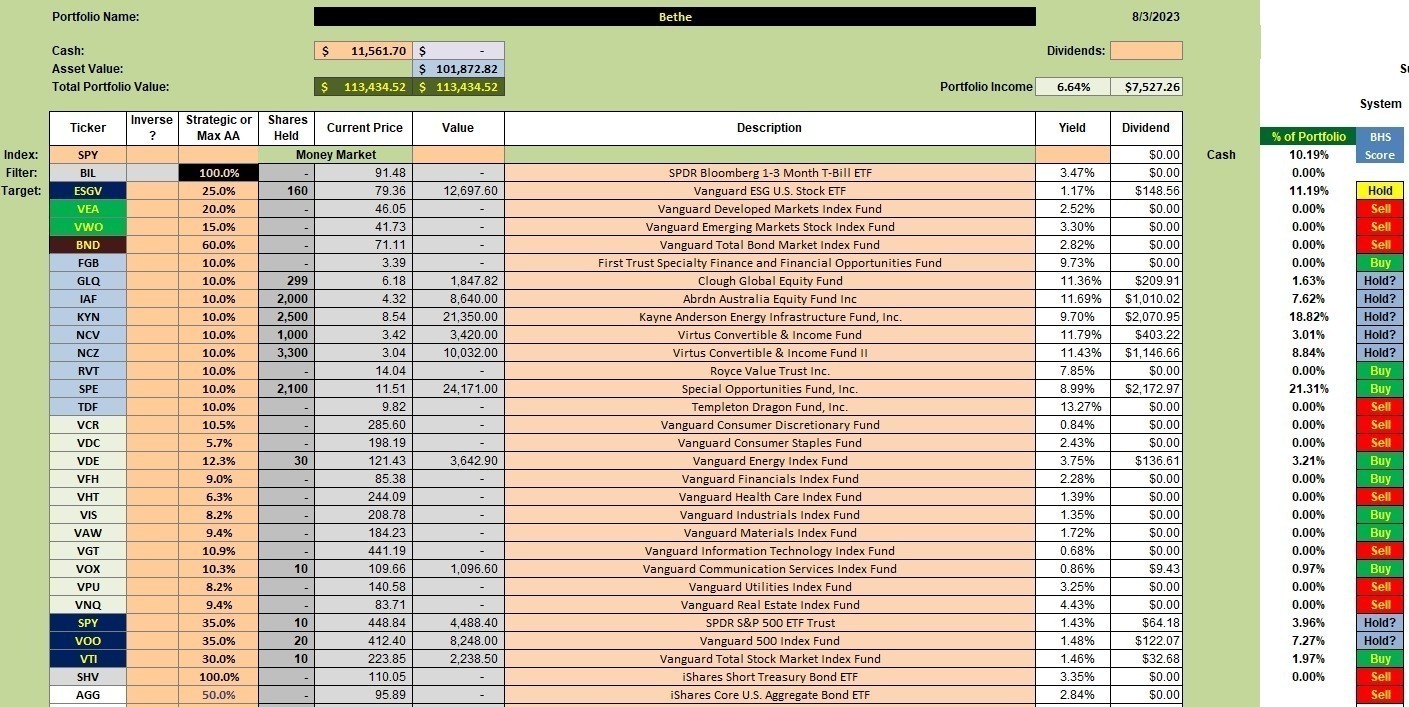The image size is (1409, 707).
Task: Click the Shares Held column header
Action: click(x=286, y=128)
